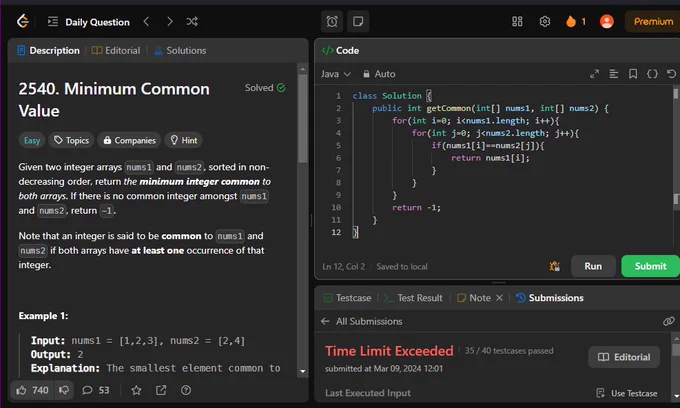This screenshot has height=408, width=680.
Task: Open the notes sticky icon in header
Action: pyautogui.click(x=358, y=21)
